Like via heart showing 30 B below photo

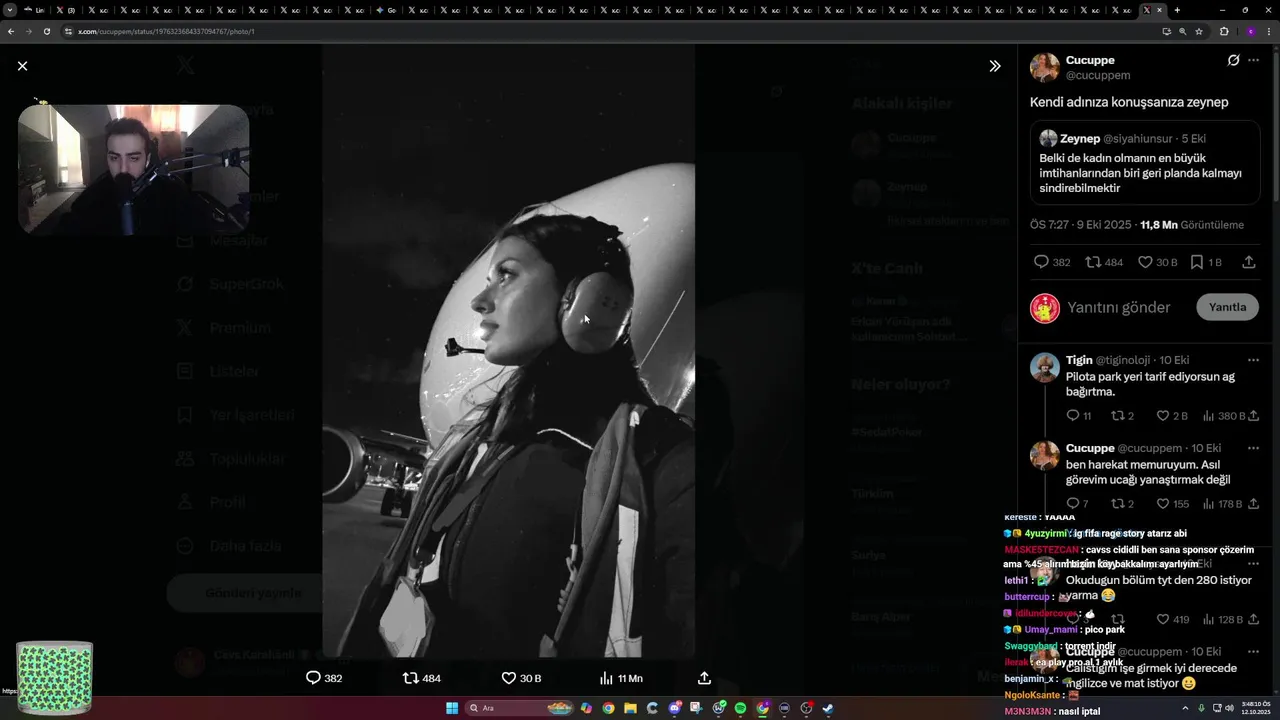click(521, 678)
